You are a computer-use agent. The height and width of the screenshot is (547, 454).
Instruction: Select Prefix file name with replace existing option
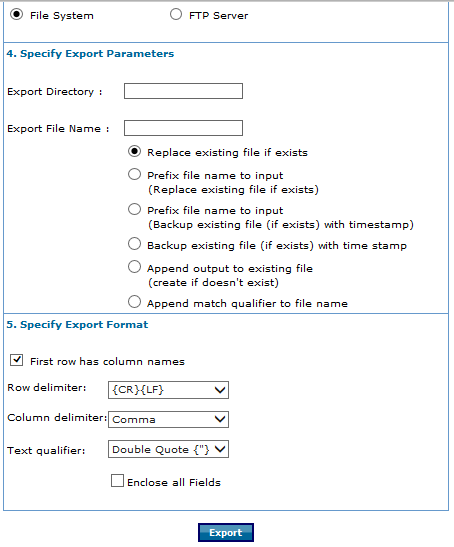[x=134, y=174]
